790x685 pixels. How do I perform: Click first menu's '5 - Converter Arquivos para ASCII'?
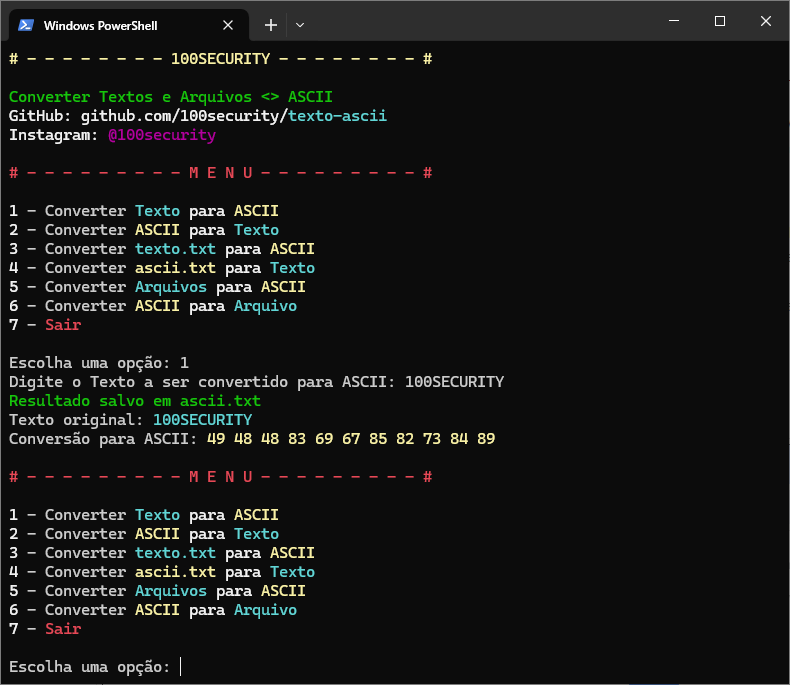(x=157, y=287)
